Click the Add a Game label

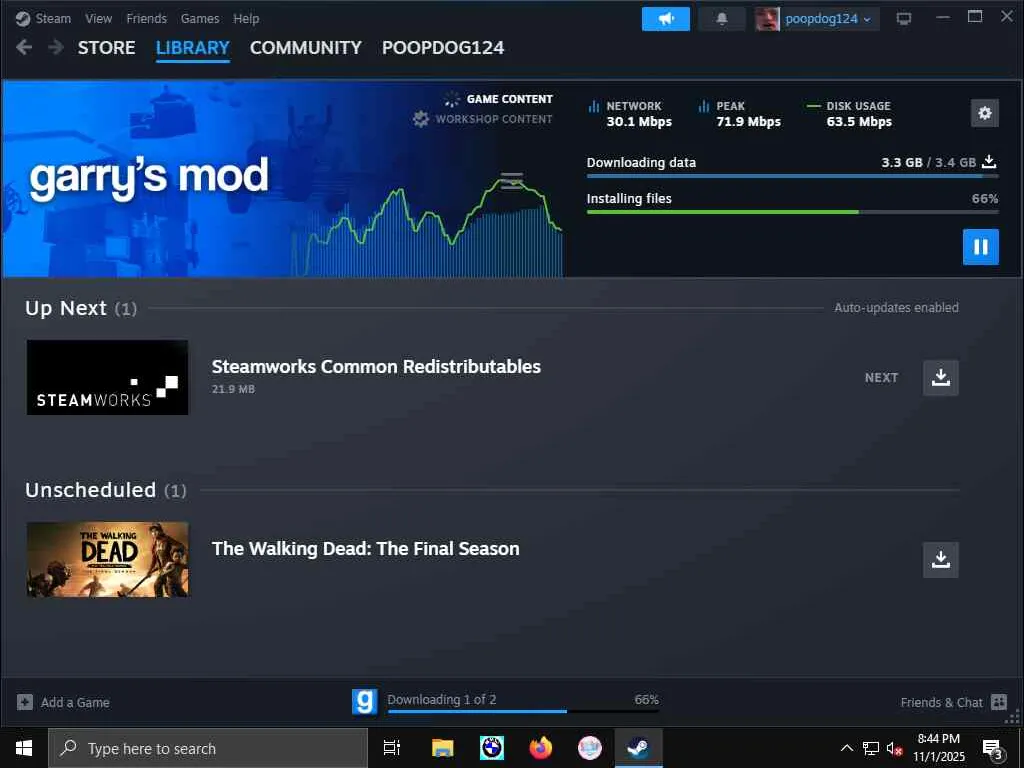(x=75, y=703)
